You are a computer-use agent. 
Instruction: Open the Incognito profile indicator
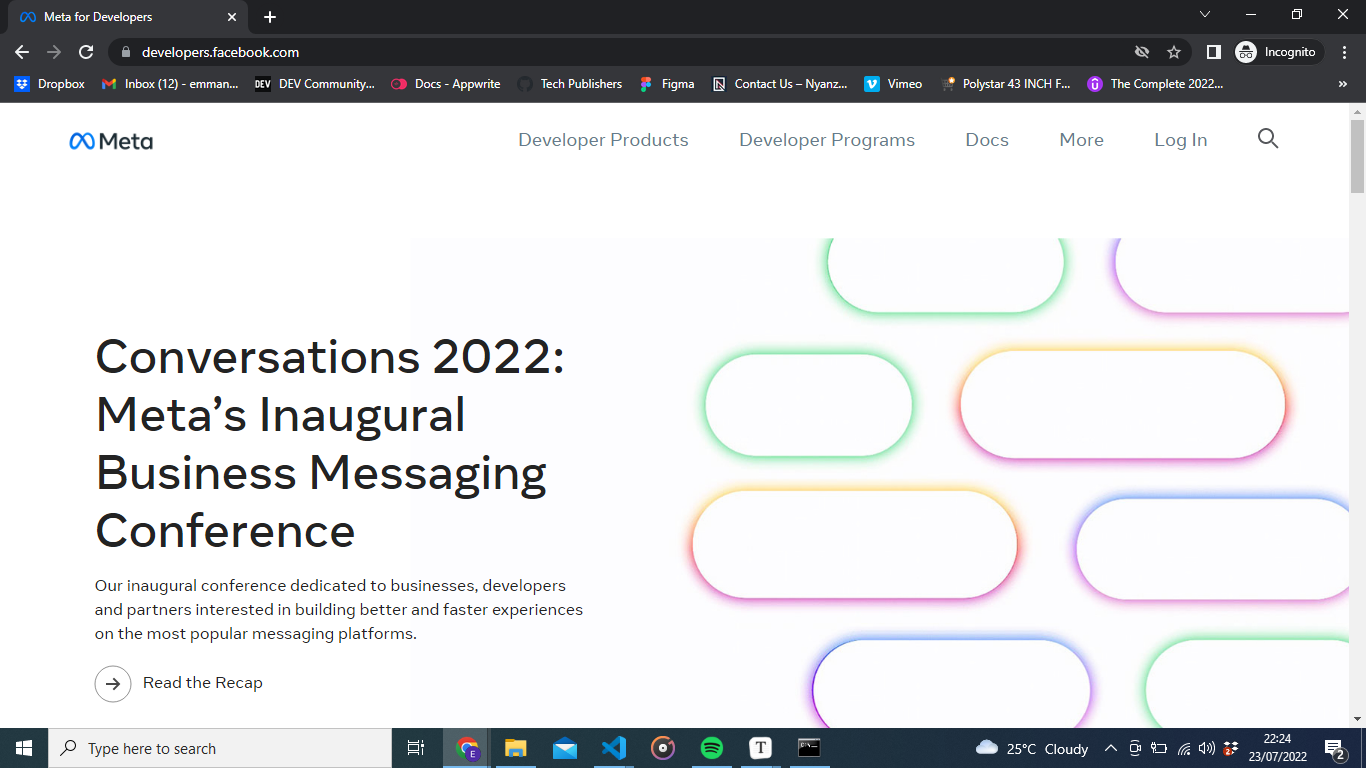(1279, 52)
